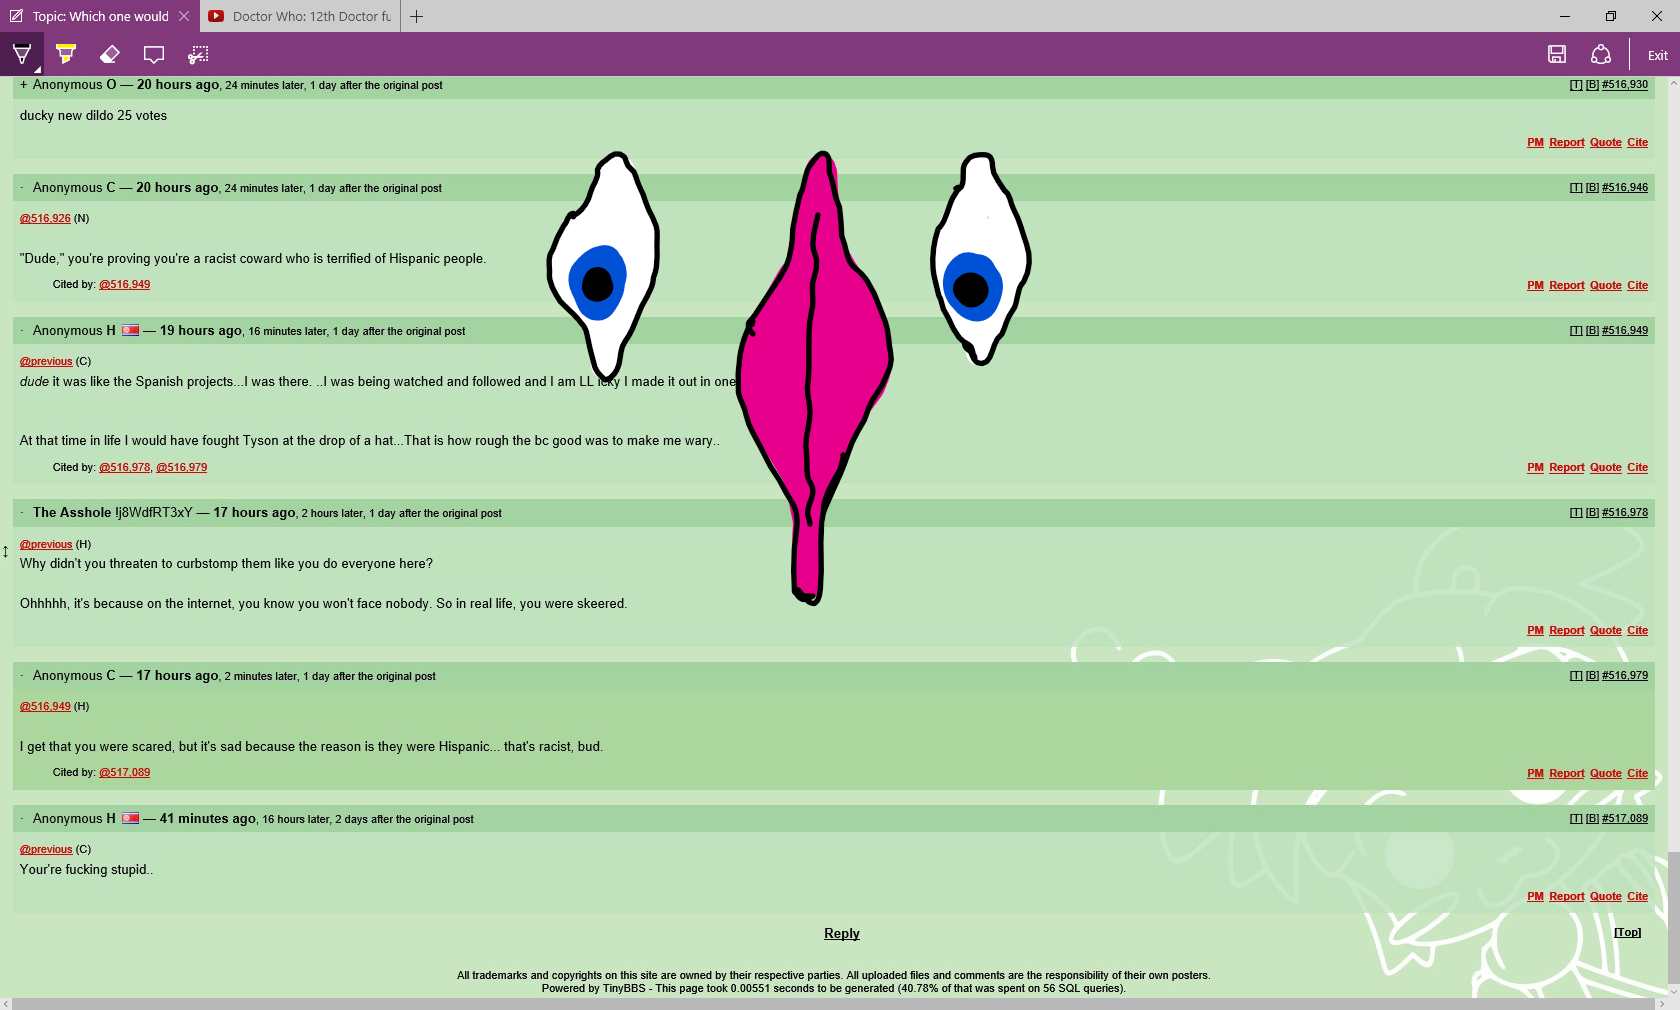Click Cite on the post #516,930
1680x1010 pixels.
pyautogui.click(x=1637, y=143)
